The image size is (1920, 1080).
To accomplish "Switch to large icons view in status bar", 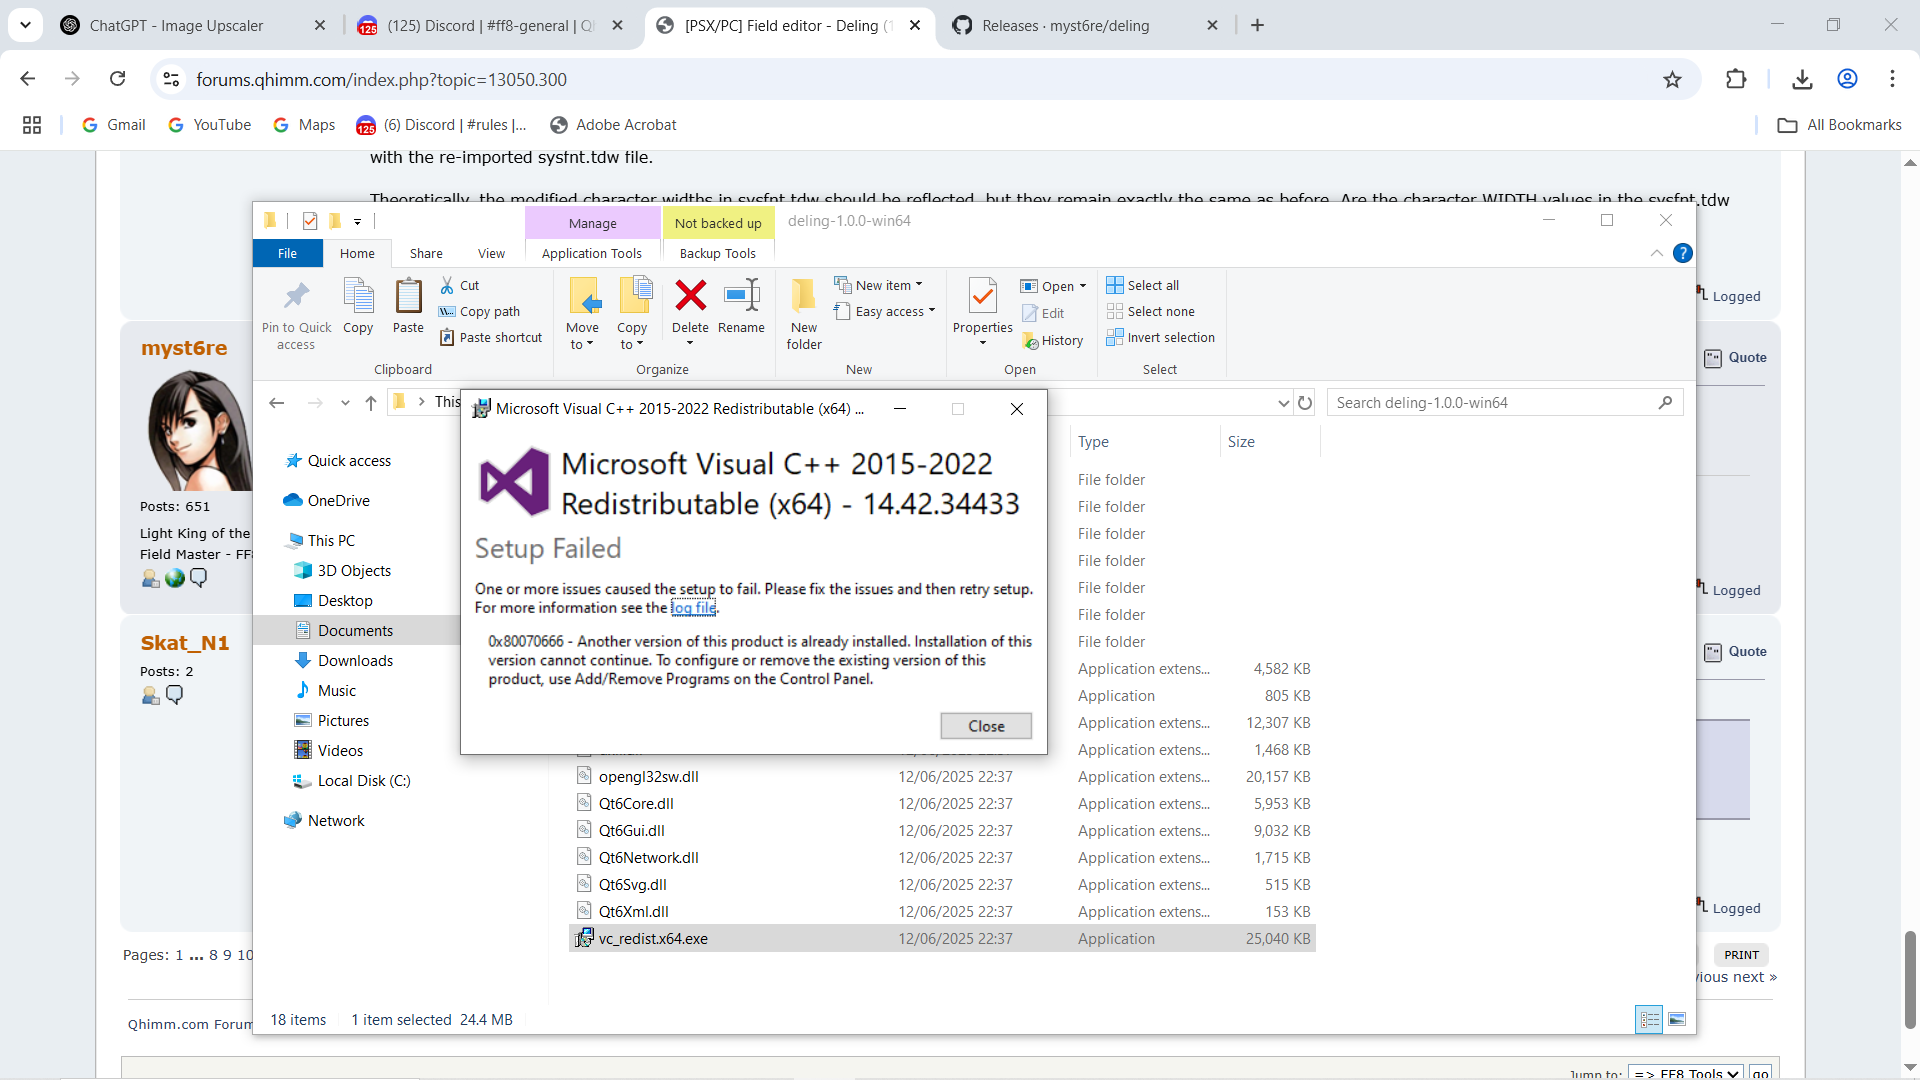I will click(x=1677, y=1020).
